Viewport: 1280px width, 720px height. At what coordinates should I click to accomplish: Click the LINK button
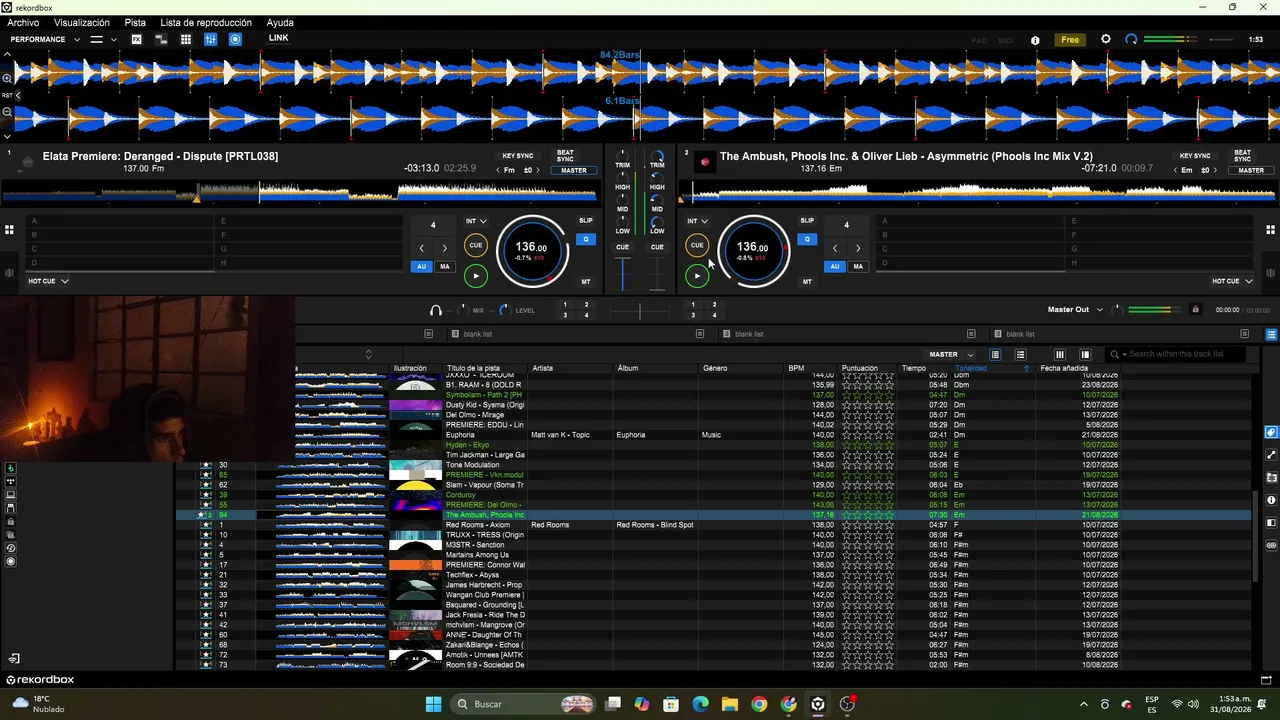point(278,38)
